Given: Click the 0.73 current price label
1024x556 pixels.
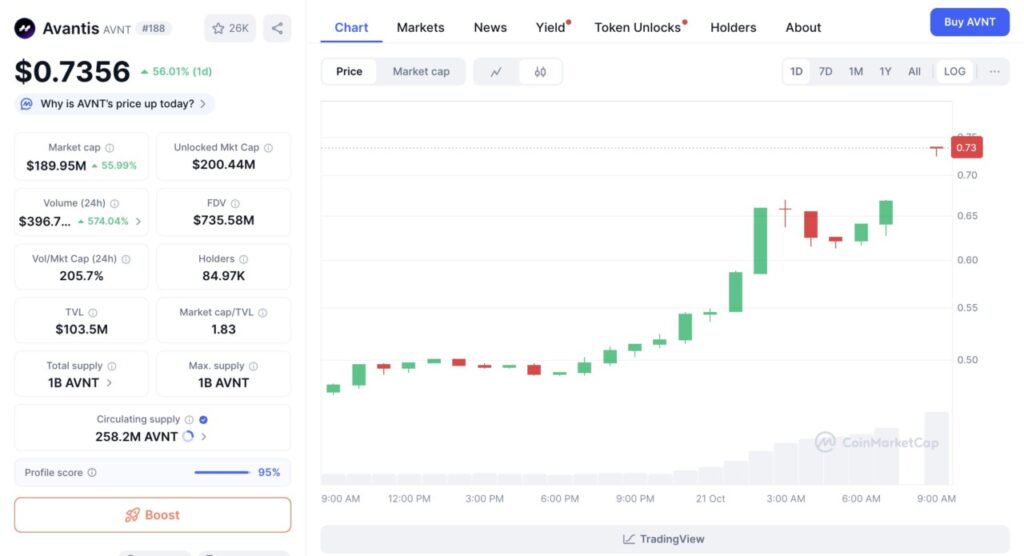Looking at the screenshot, I should [966, 148].
